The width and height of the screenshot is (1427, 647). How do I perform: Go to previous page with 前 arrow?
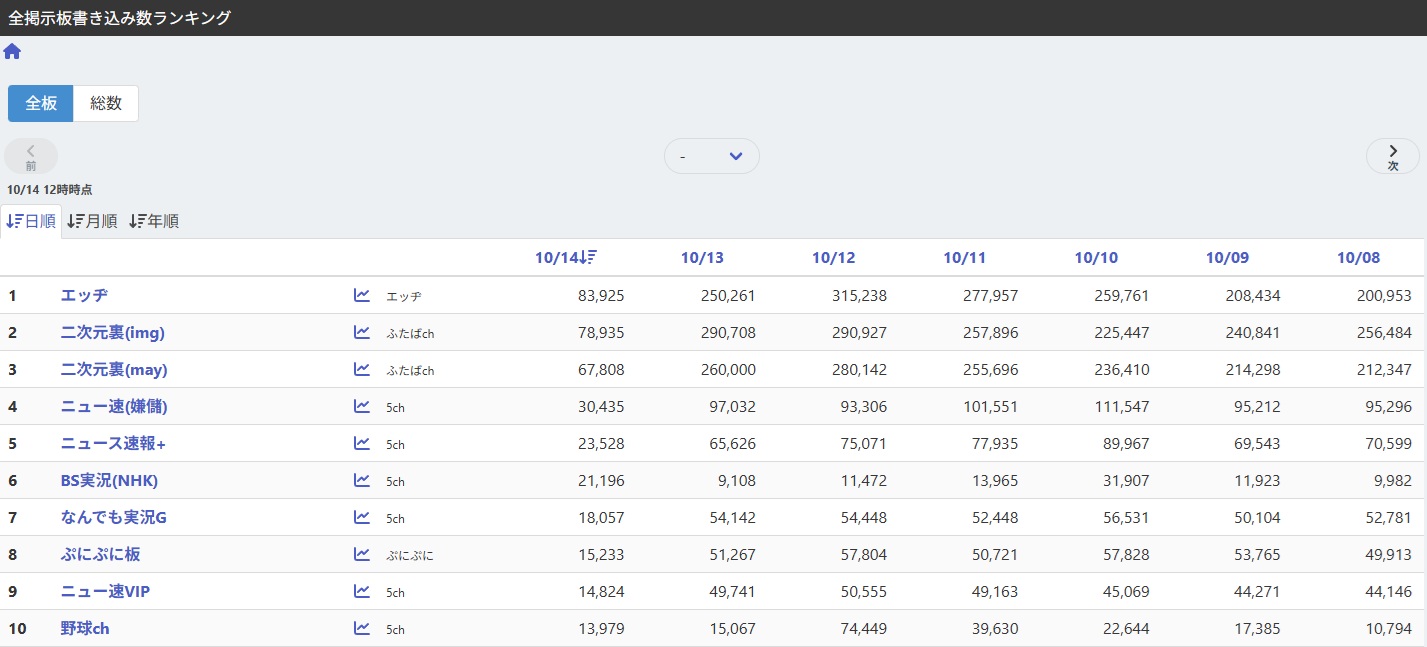pyautogui.click(x=31, y=156)
